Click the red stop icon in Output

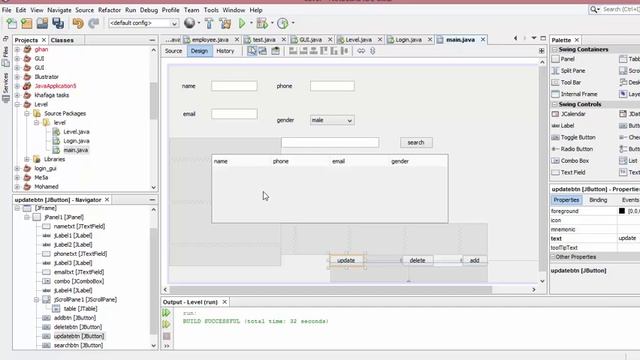(x=167, y=336)
